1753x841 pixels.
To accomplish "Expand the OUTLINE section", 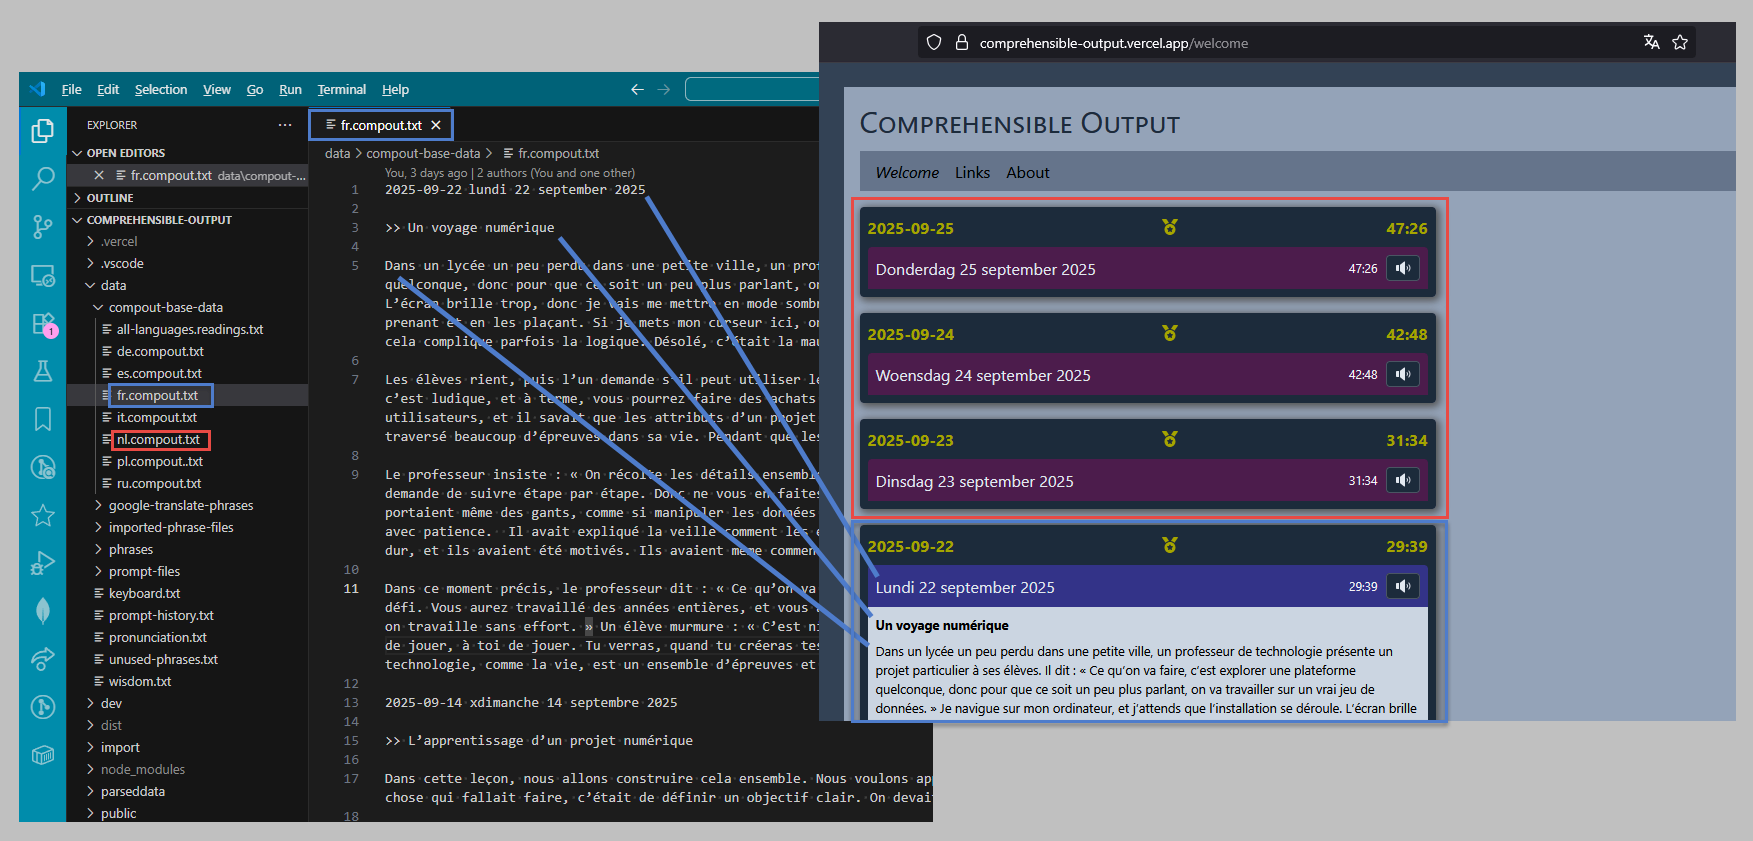I will tap(109, 198).
